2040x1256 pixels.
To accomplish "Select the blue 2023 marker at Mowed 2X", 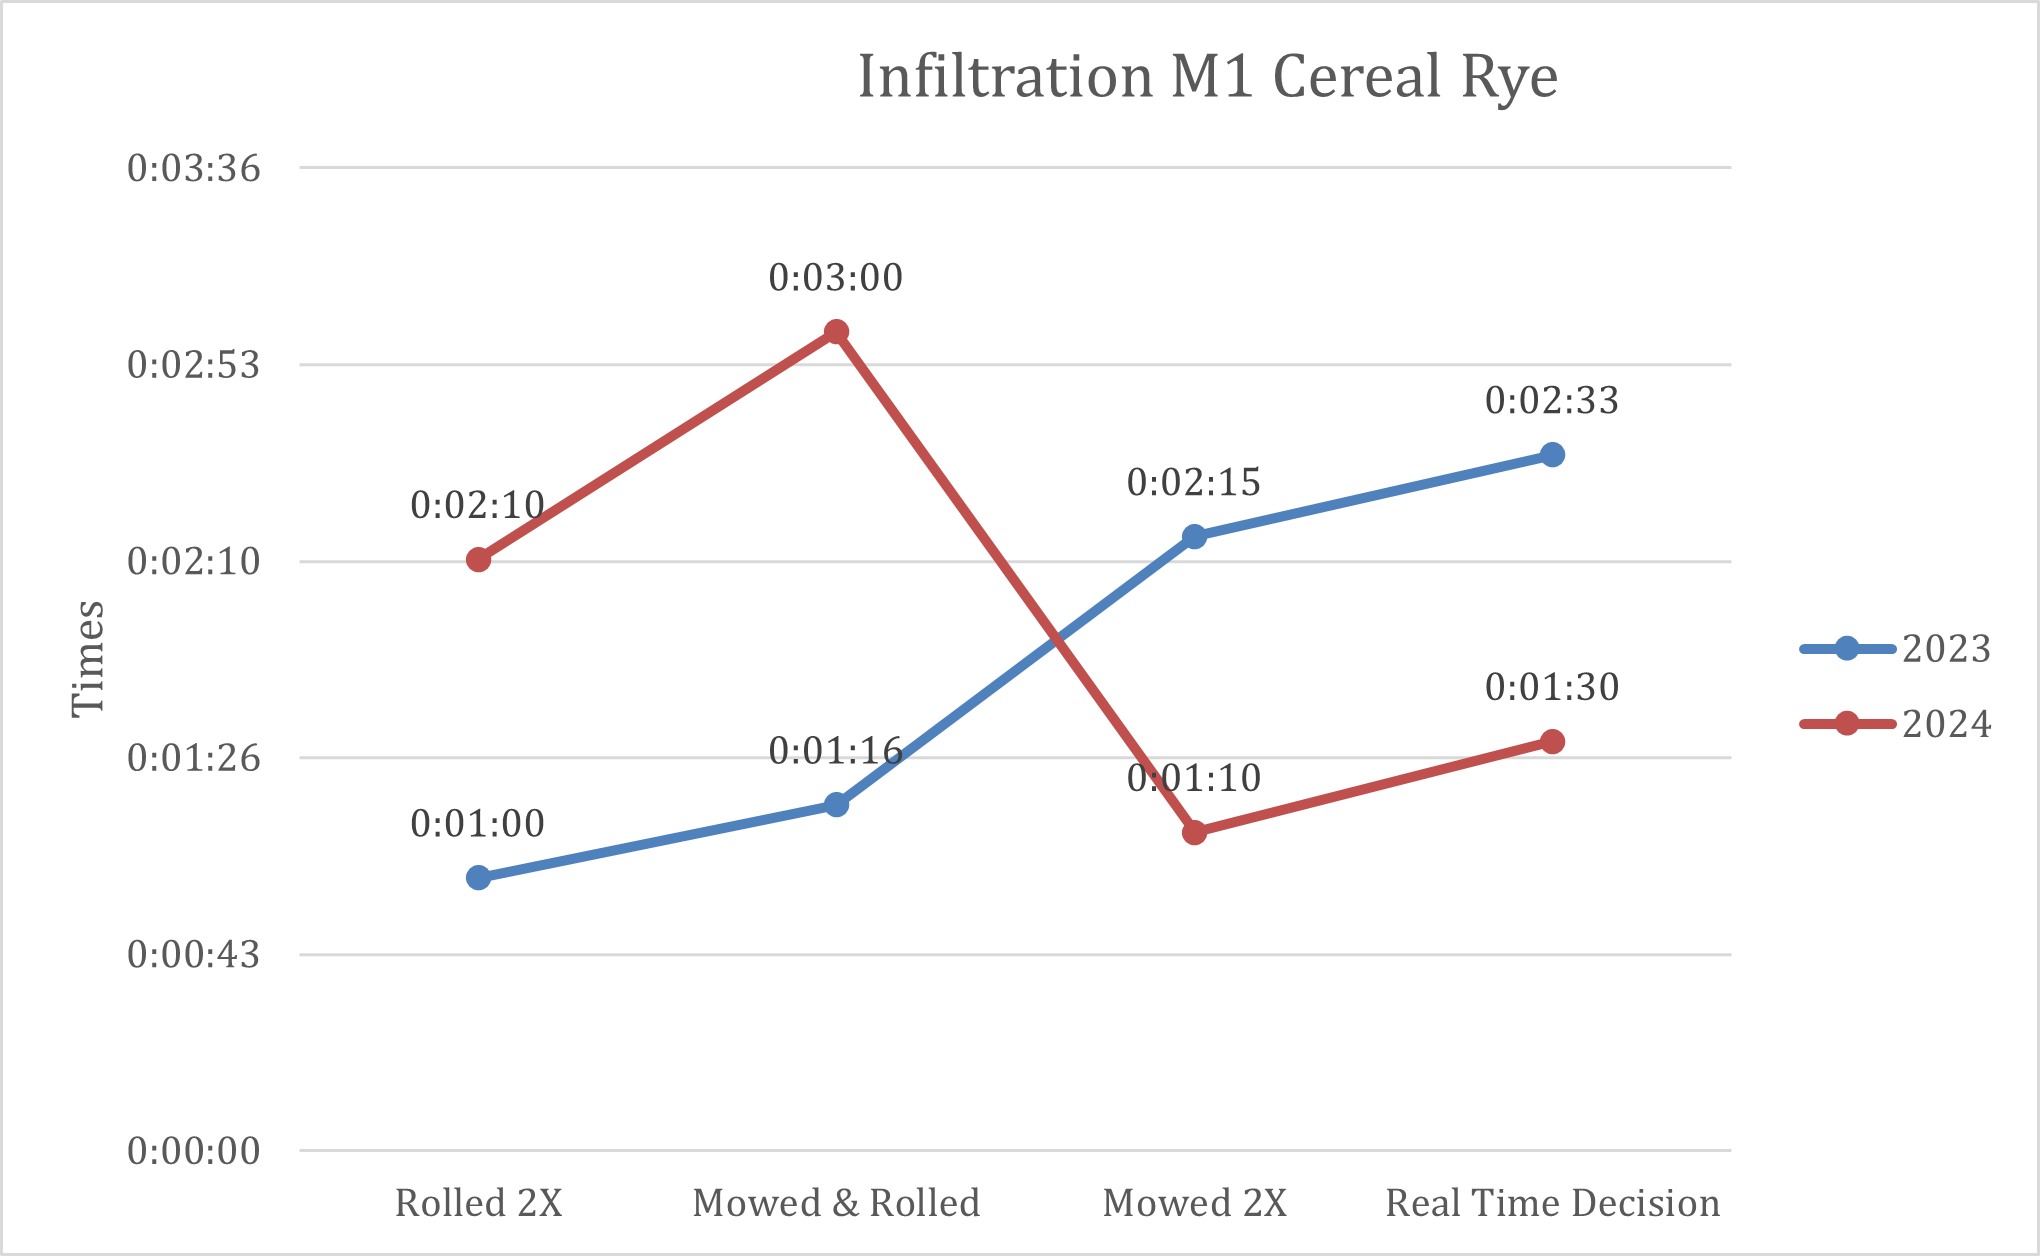I will pos(1194,537).
